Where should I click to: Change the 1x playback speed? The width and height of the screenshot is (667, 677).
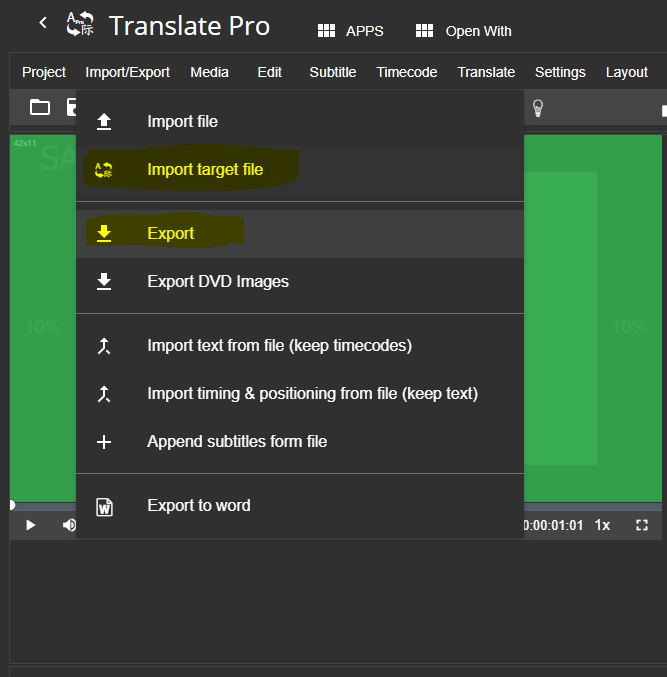coord(602,525)
